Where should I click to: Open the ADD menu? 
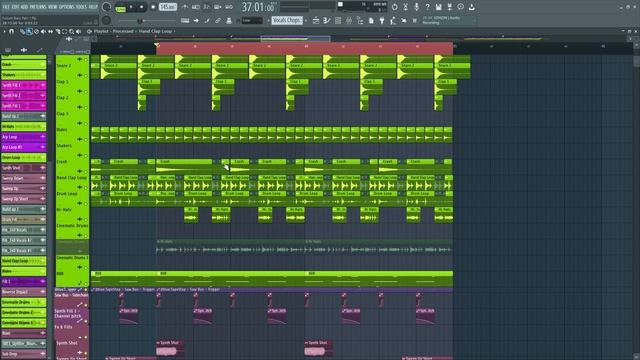[24, 7]
